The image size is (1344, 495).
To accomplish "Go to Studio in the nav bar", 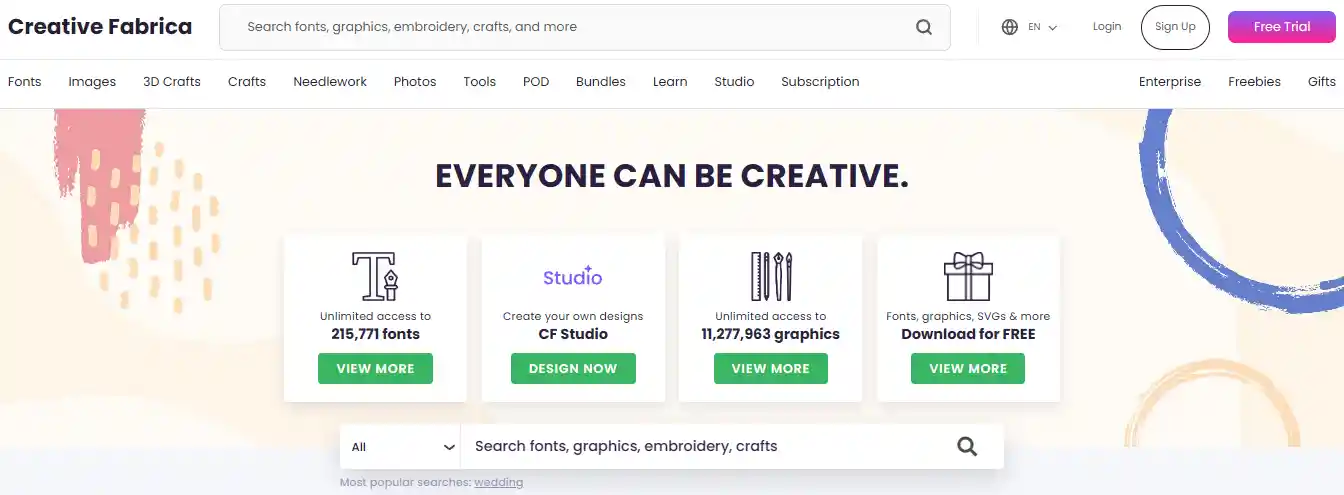I will coord(734,82).
